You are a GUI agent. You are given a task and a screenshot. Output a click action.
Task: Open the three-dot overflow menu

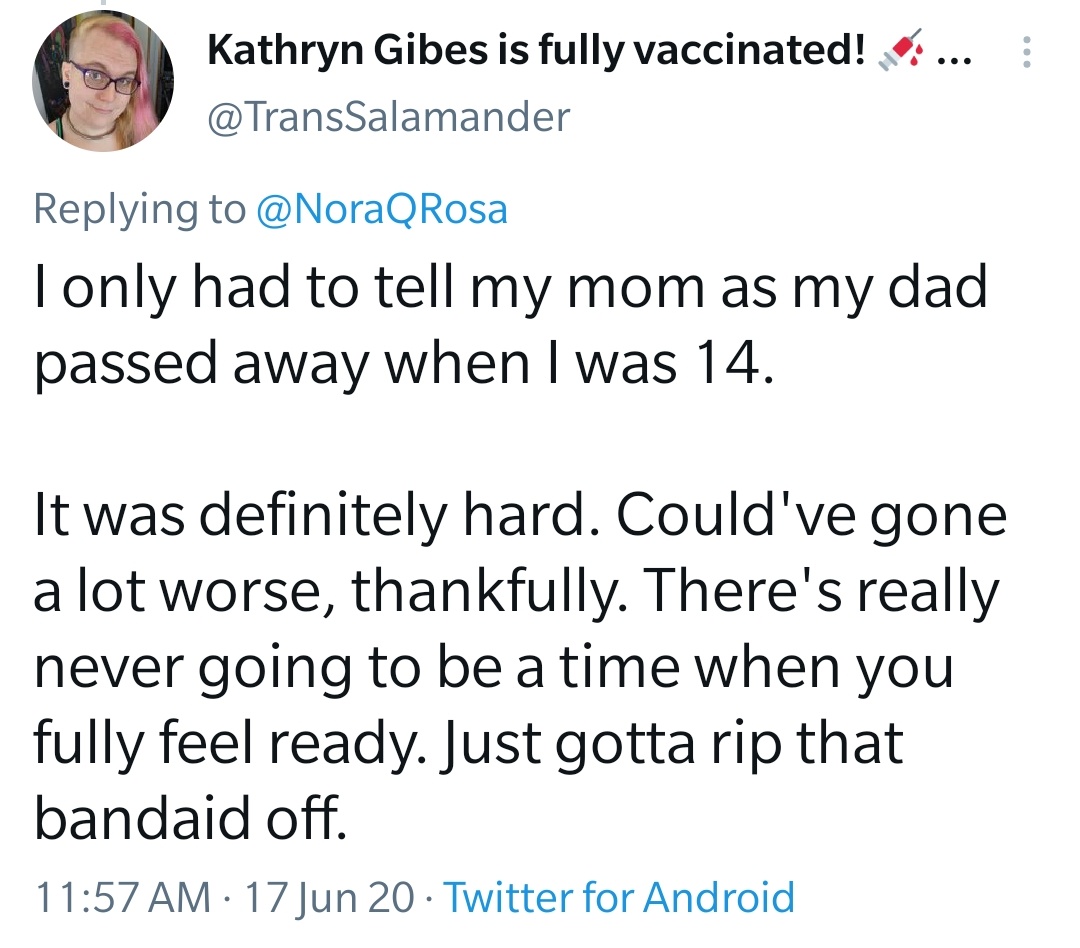click(x=1026, y=52)
